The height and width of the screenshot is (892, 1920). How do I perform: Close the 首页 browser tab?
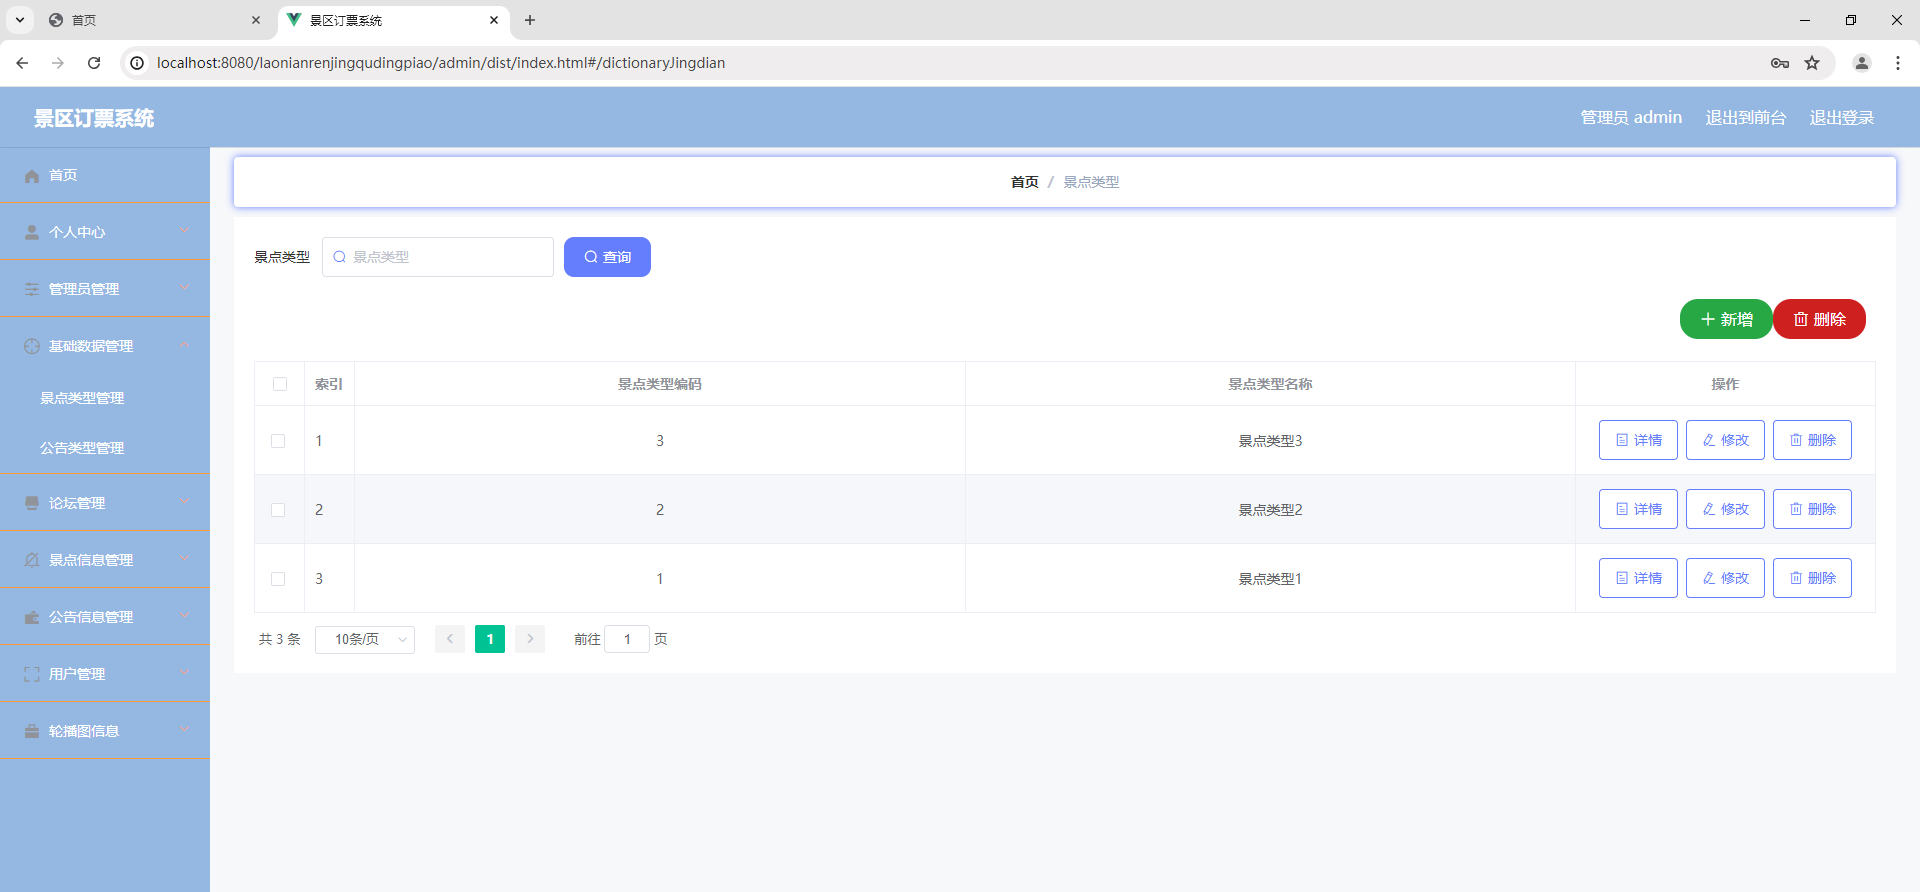(x=256, y=20)
